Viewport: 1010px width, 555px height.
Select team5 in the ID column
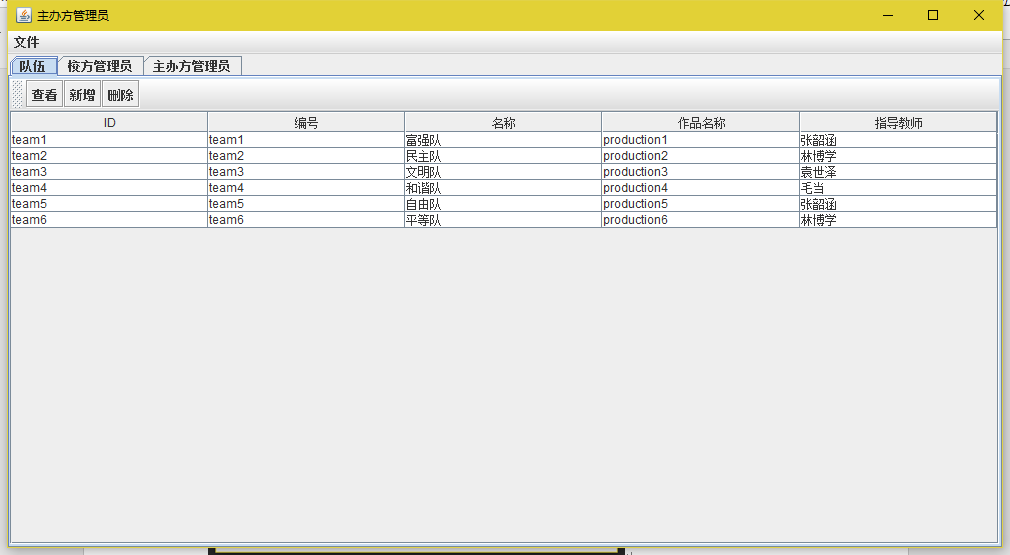pyautogui.click(x=109, y=204)
